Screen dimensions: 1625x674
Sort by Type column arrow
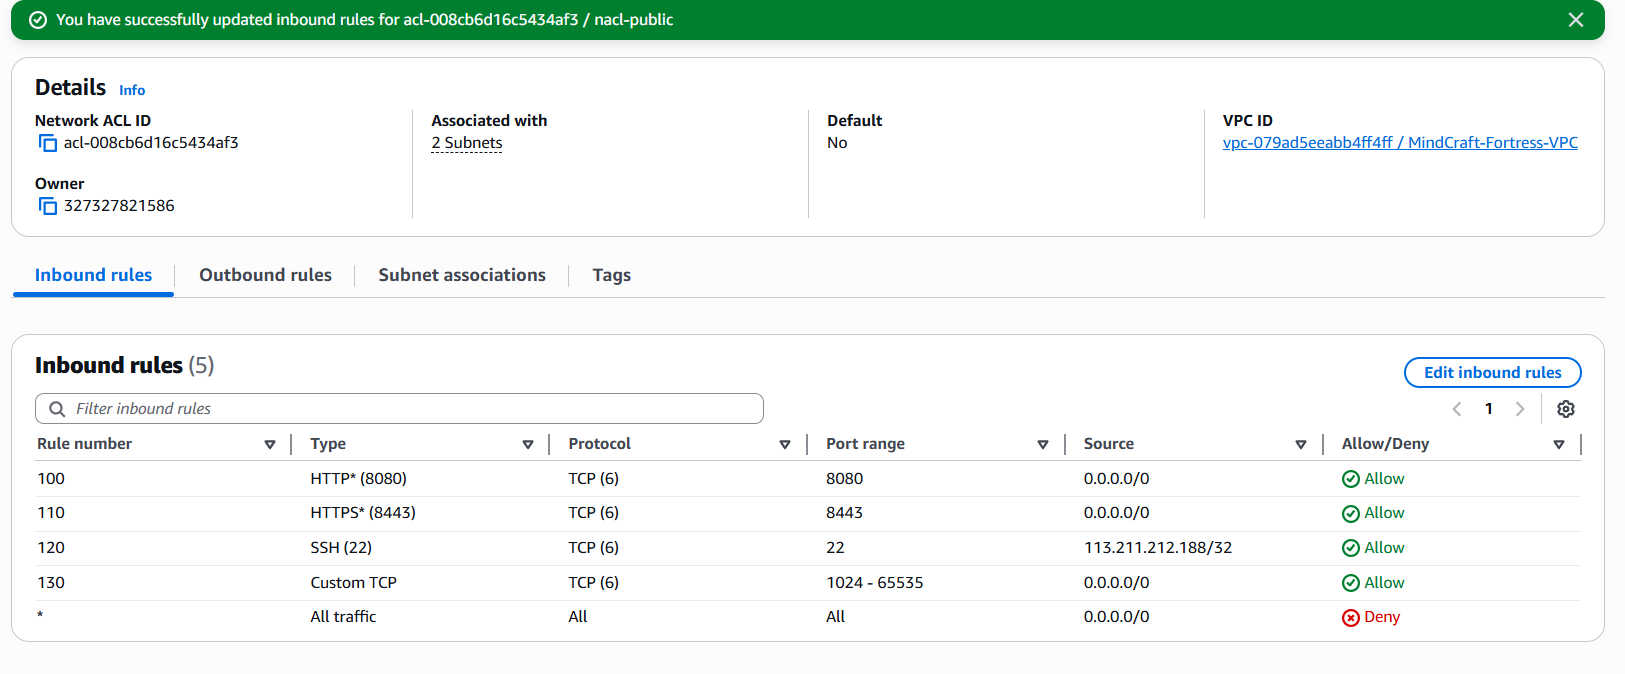pyautogui.click(x=527, y=444)
